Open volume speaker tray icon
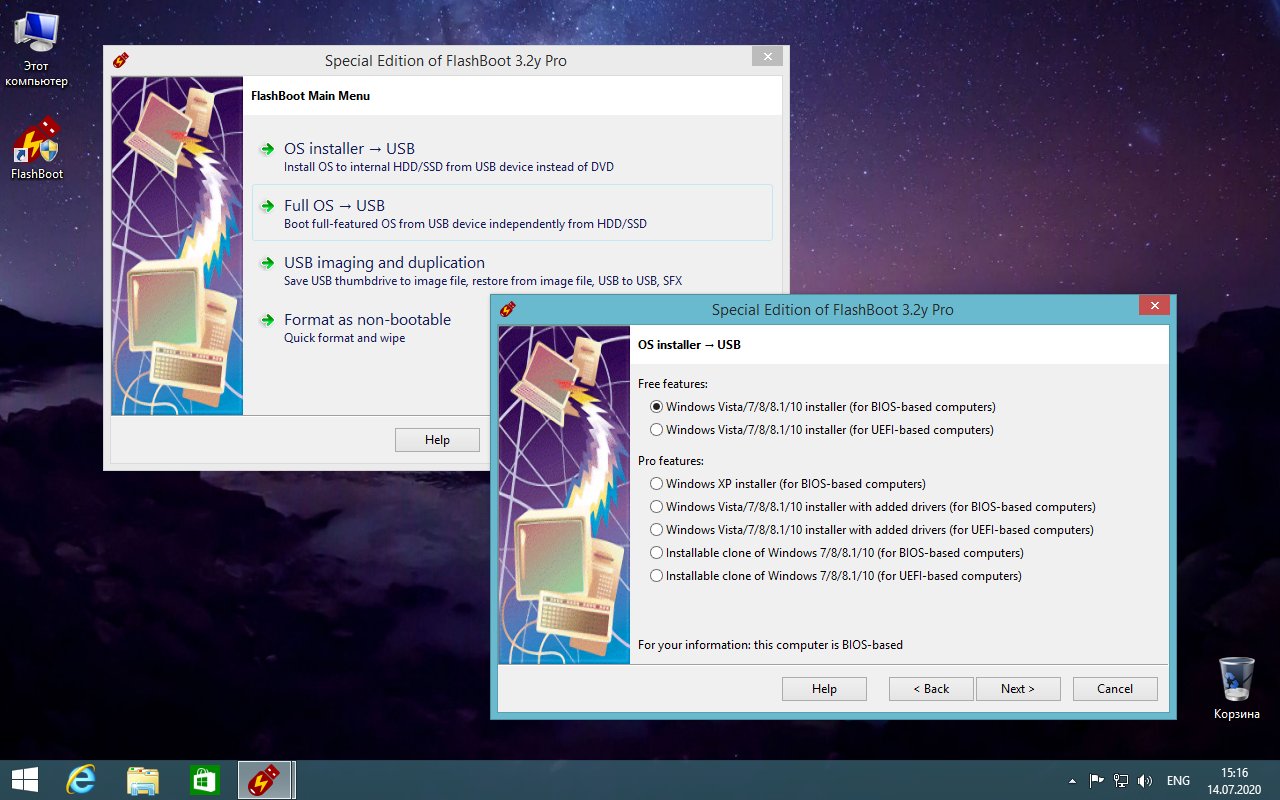Screen dimensions: 1280x800 [1145, 781]
